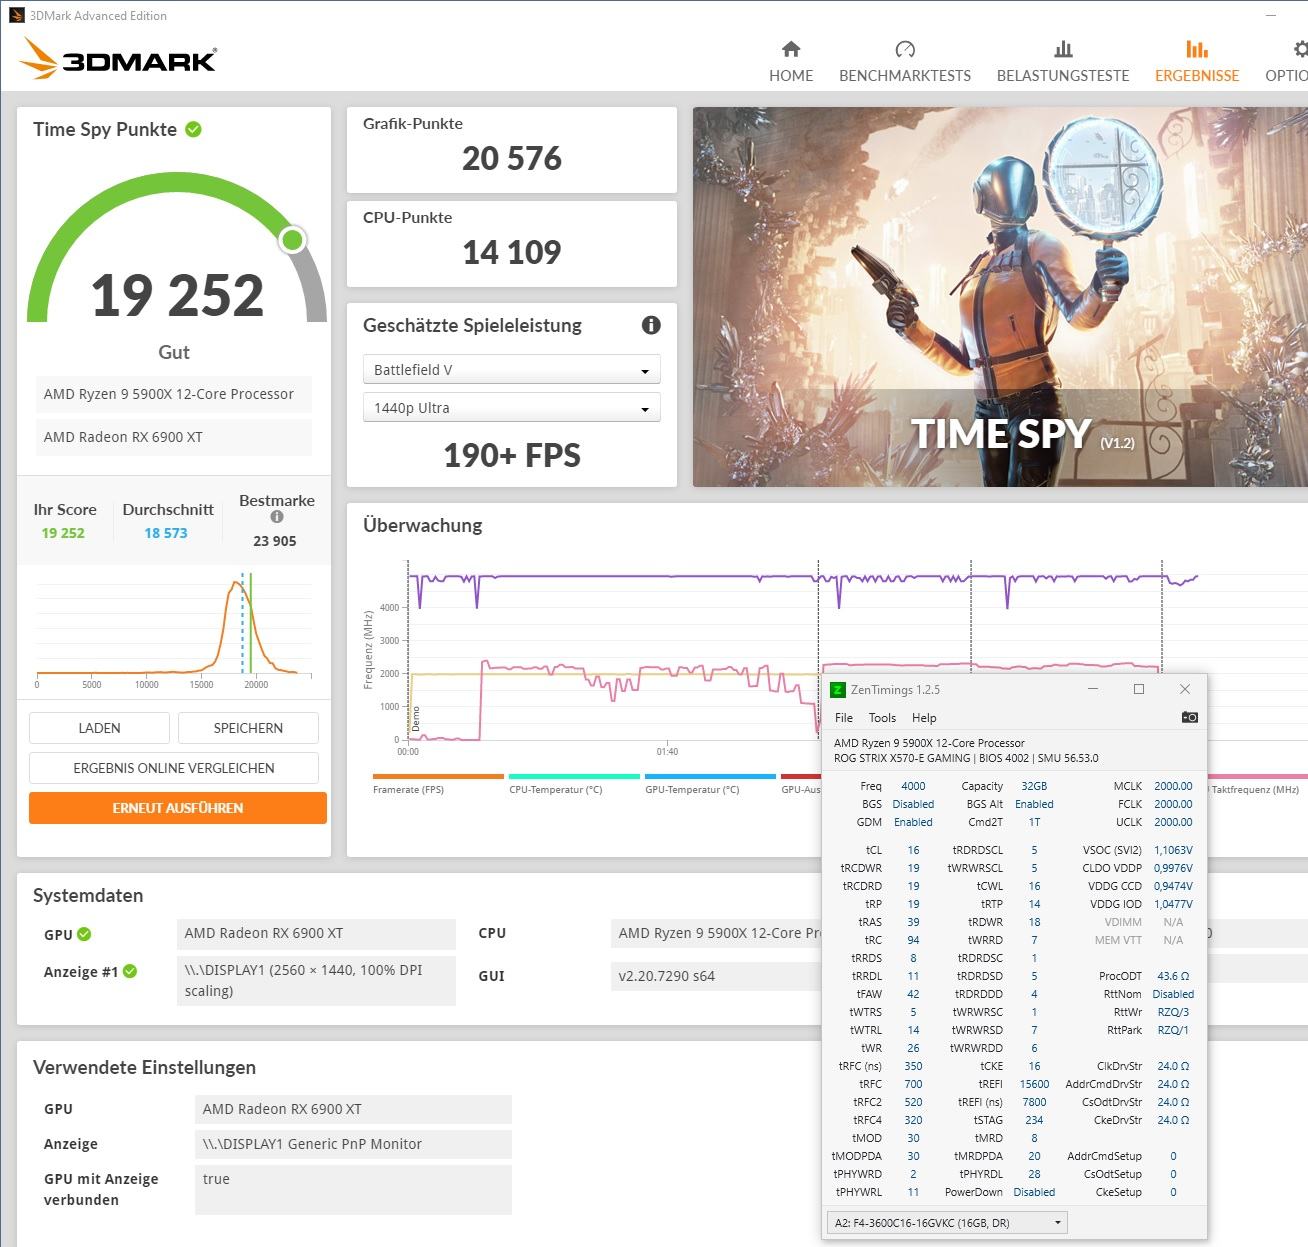Screen dimensions: 1308x1247
Task: Click the orange results bars icon
Action: pyautogui.click(x=1197, y=49)
